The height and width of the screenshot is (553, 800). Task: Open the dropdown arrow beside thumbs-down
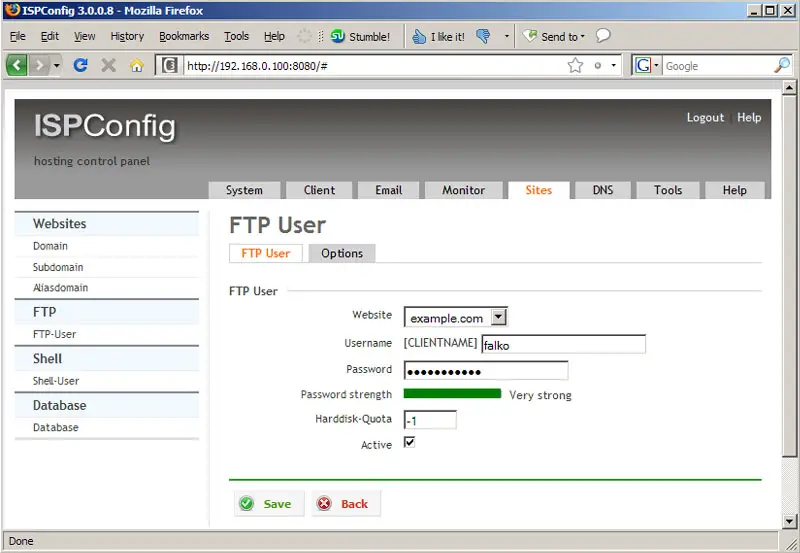[506, 36]
